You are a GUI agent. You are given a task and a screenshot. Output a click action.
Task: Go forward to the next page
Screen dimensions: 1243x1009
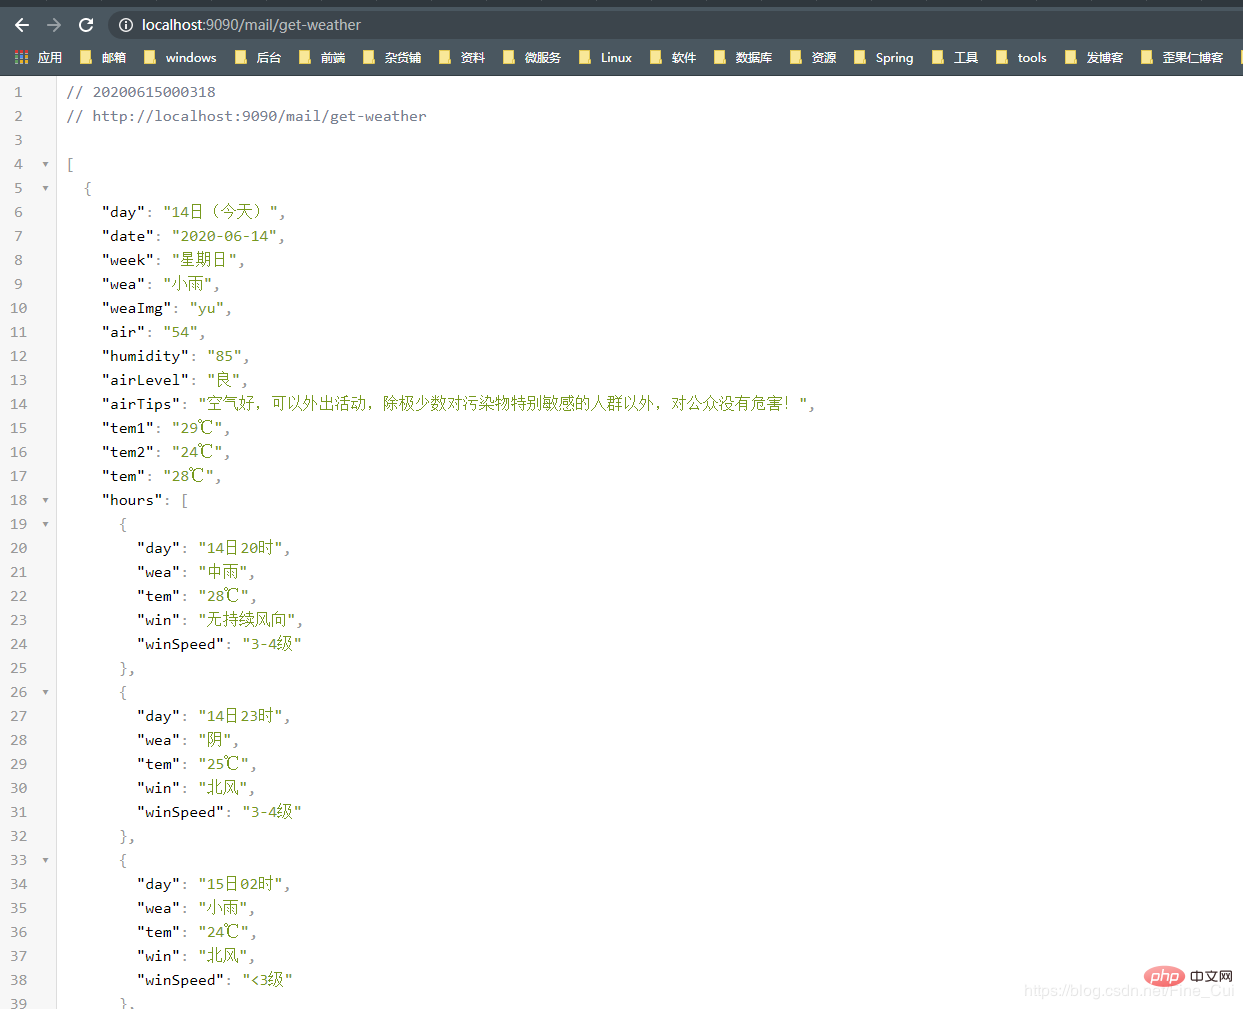[54, 25]
